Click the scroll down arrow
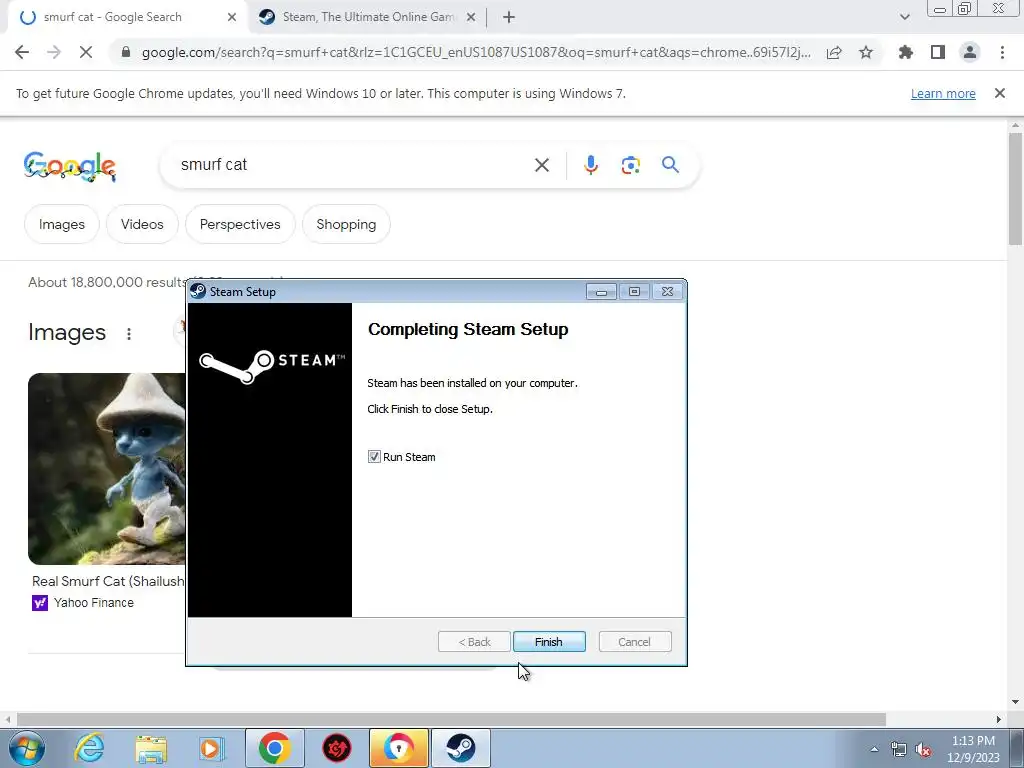Screen dimensions: 1024x768 [x=1015, y=702]
